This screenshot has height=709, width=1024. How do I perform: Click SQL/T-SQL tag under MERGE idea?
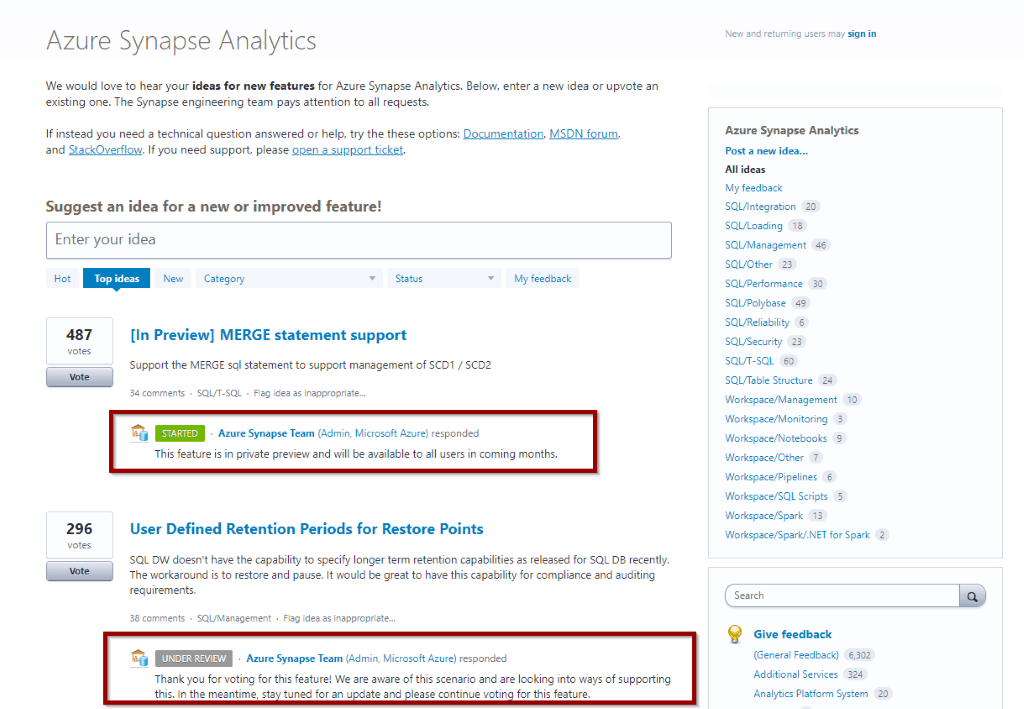coord(219,393)
